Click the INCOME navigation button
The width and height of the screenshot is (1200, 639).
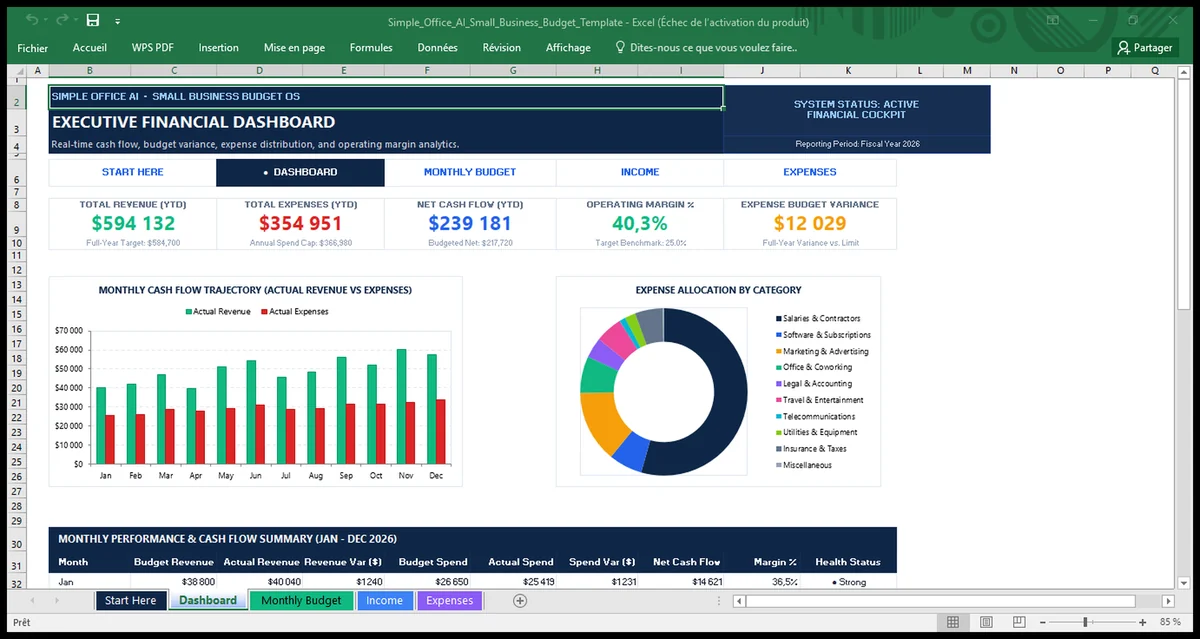640,172
